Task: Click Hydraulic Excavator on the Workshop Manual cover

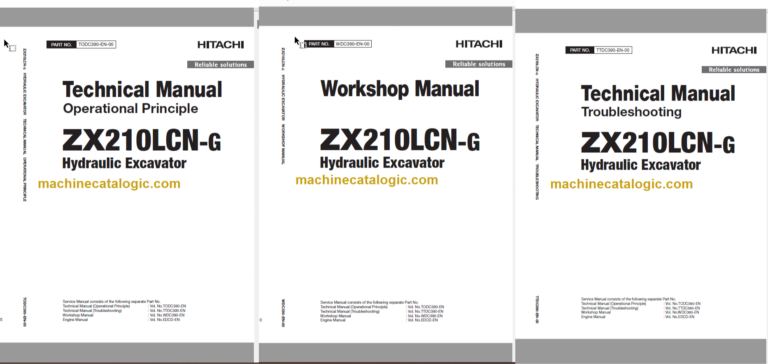Action: coord(382,162)
